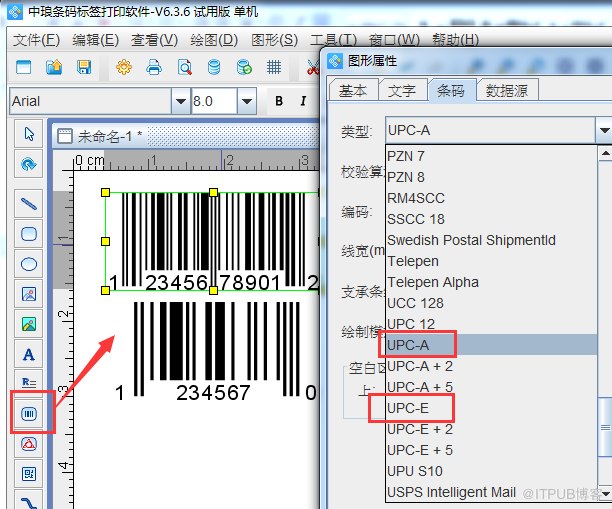This screenshot has height=509, width=612.
Task: Click the text tool letter A
Action: (x=29, y=354)
